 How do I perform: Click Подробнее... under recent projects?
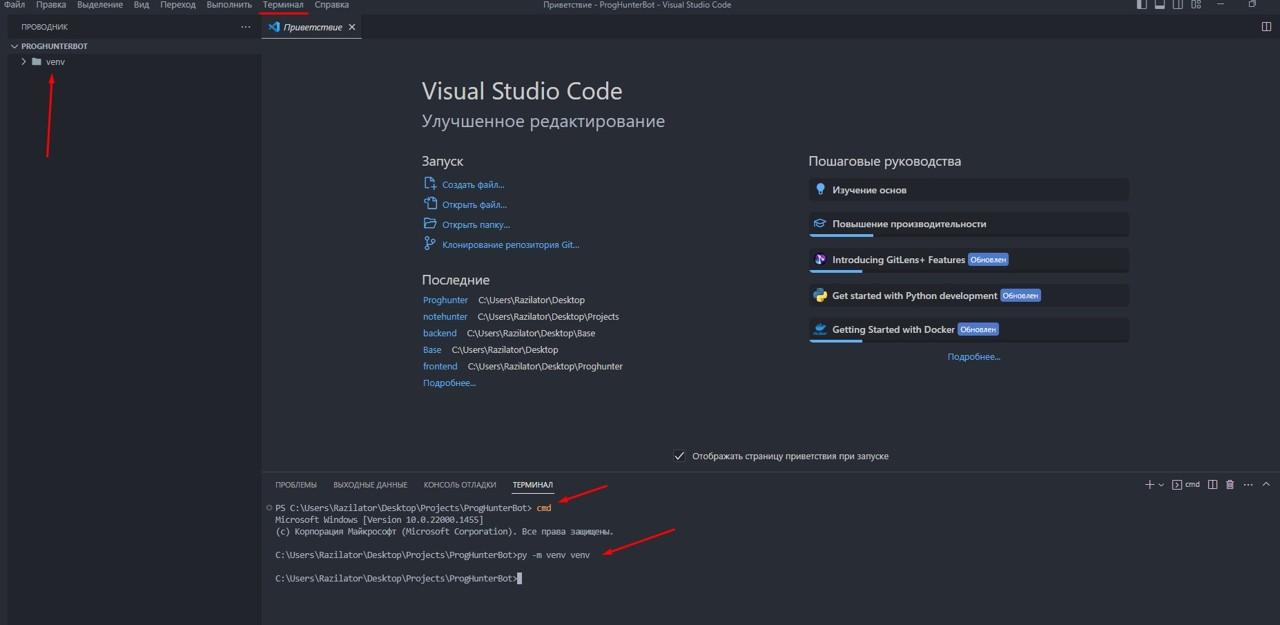449,383
